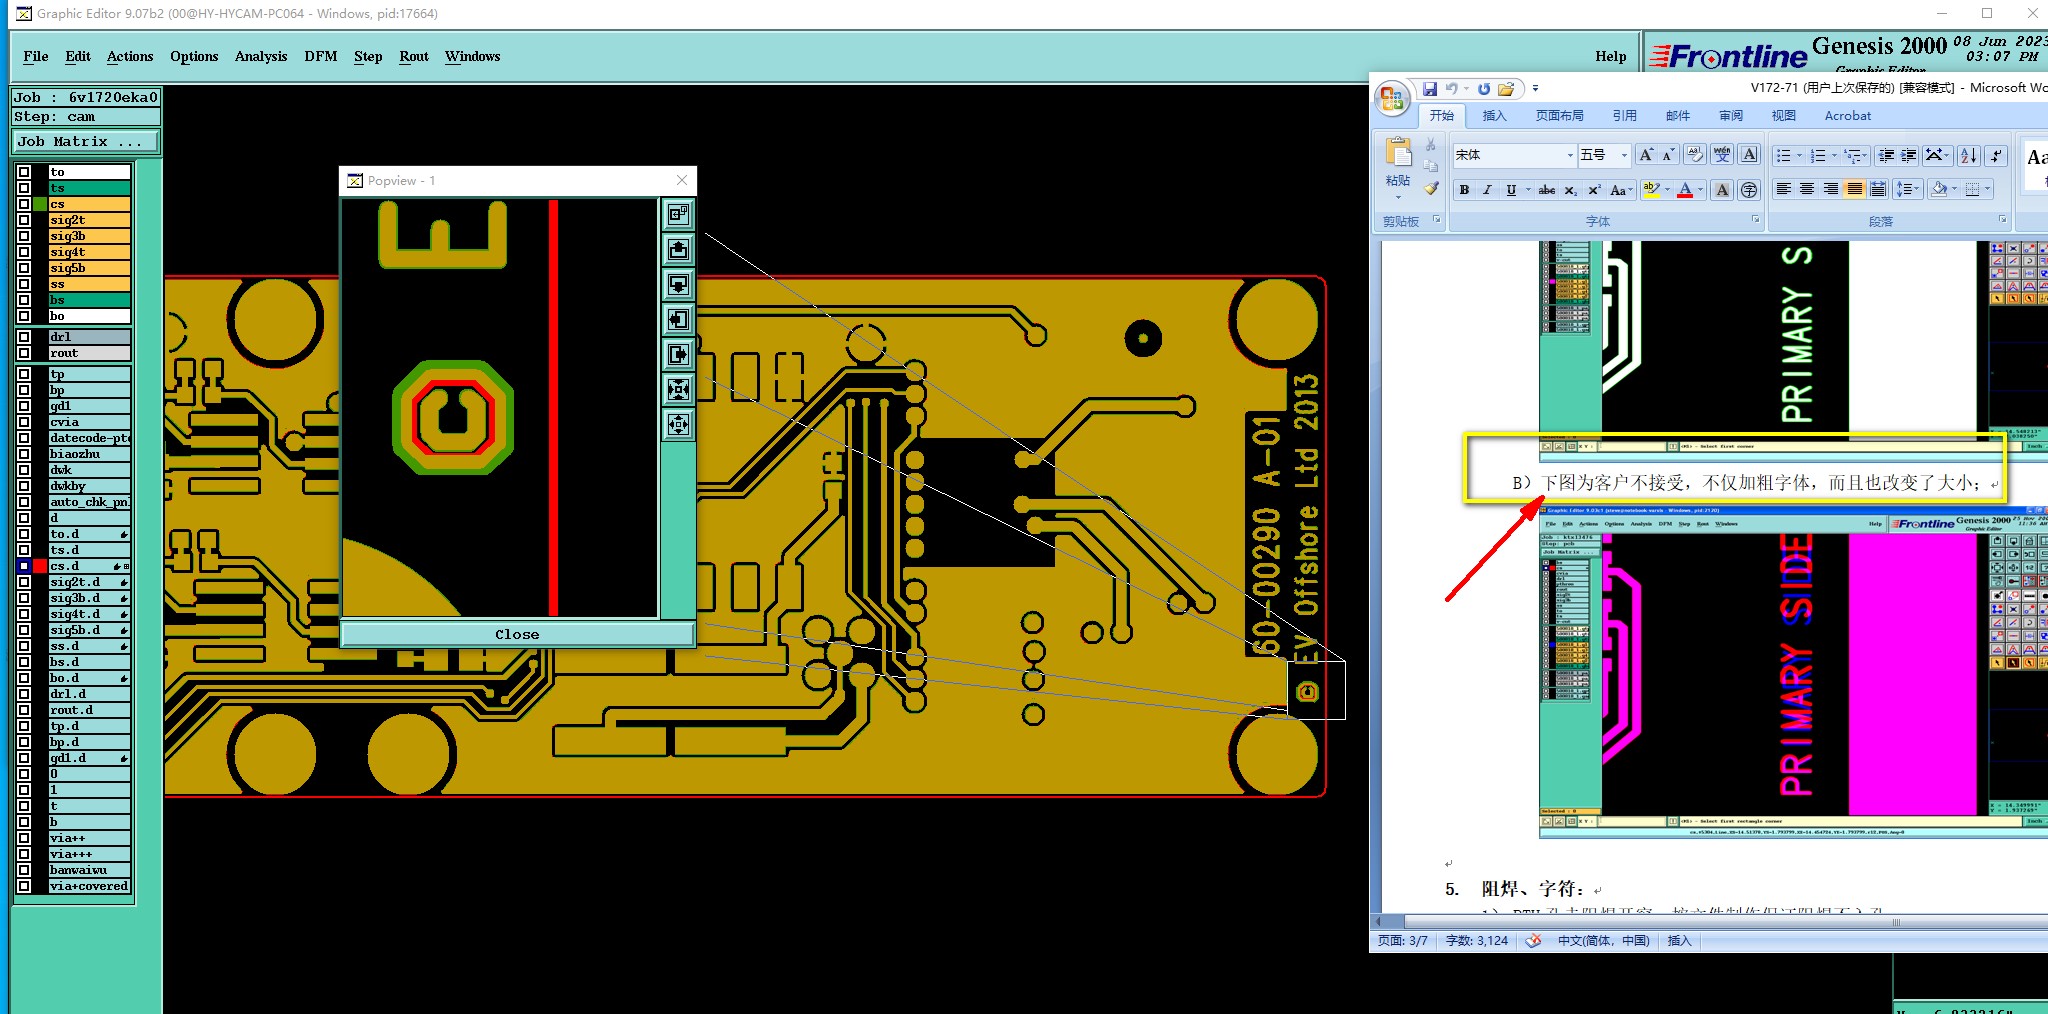
Task: Click the Close button in Popview
Action: coord(517,634)
